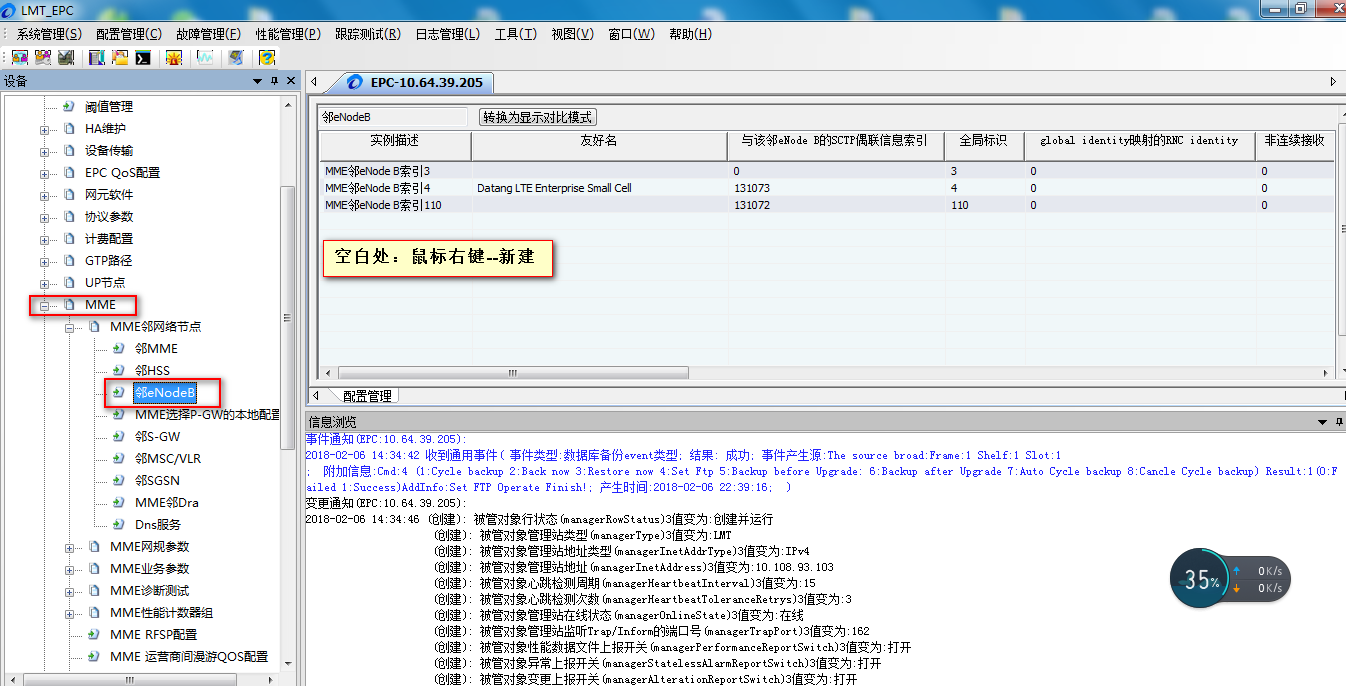This screenshot has width=1346, height=686.
Task: Open the 配置管理(C) menu
Action: [129, 34]
